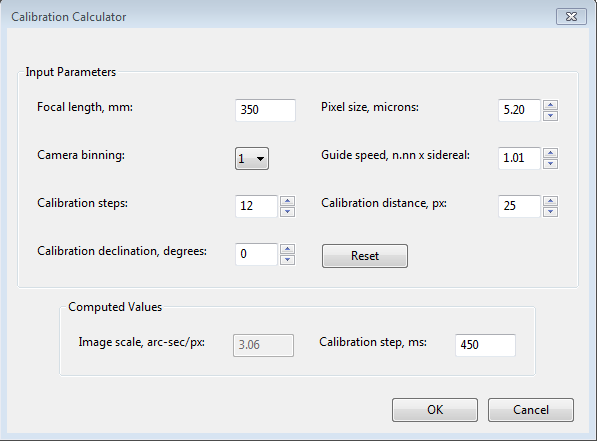Decrease the Pixel size value with down arrow
Viewport: 600px width, 441px height.
[550, 116]
